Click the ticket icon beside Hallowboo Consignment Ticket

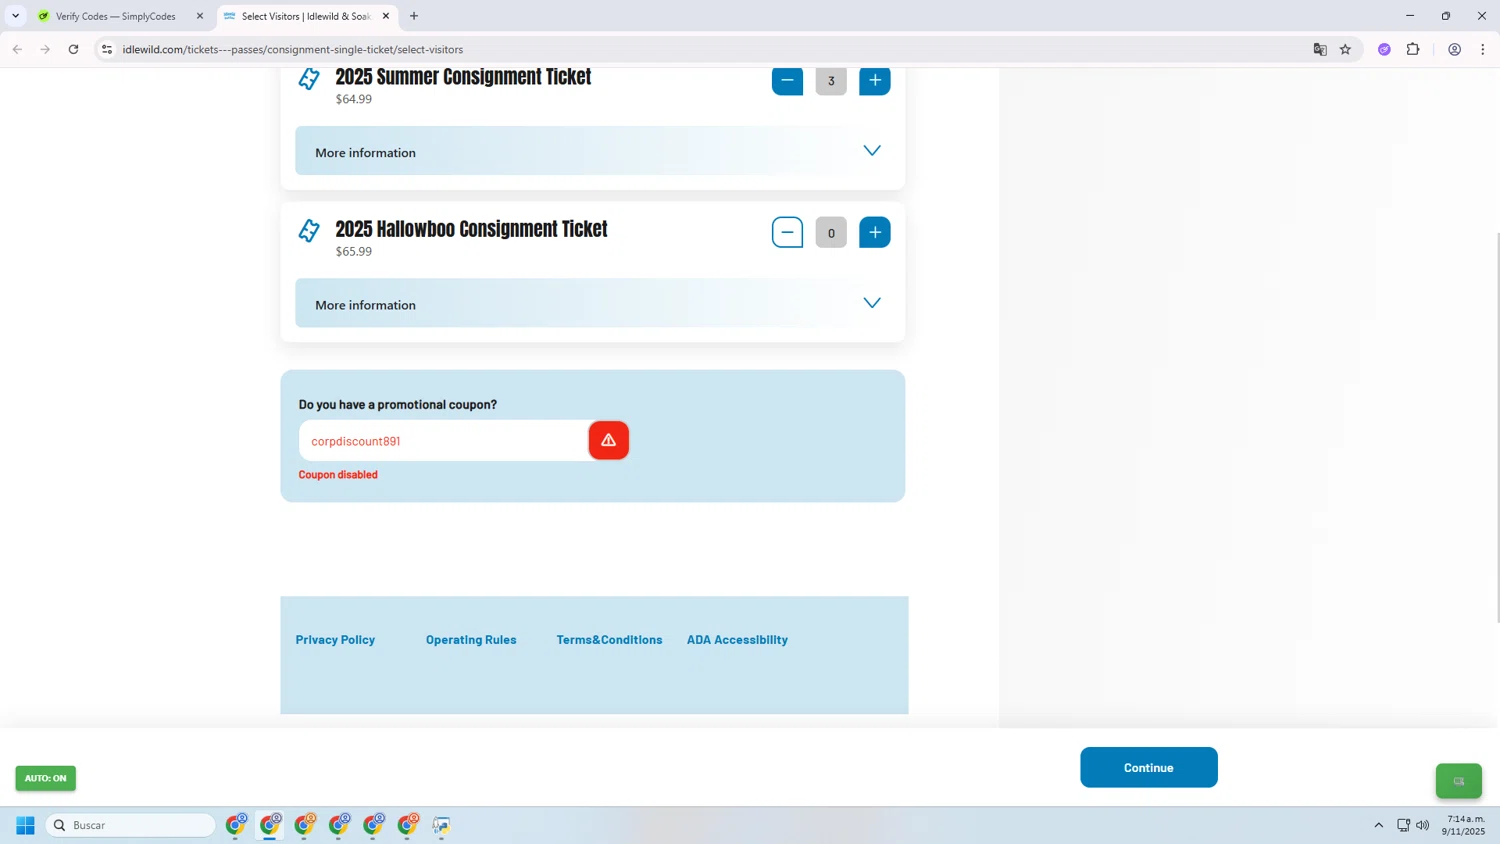tap(309, 231)
